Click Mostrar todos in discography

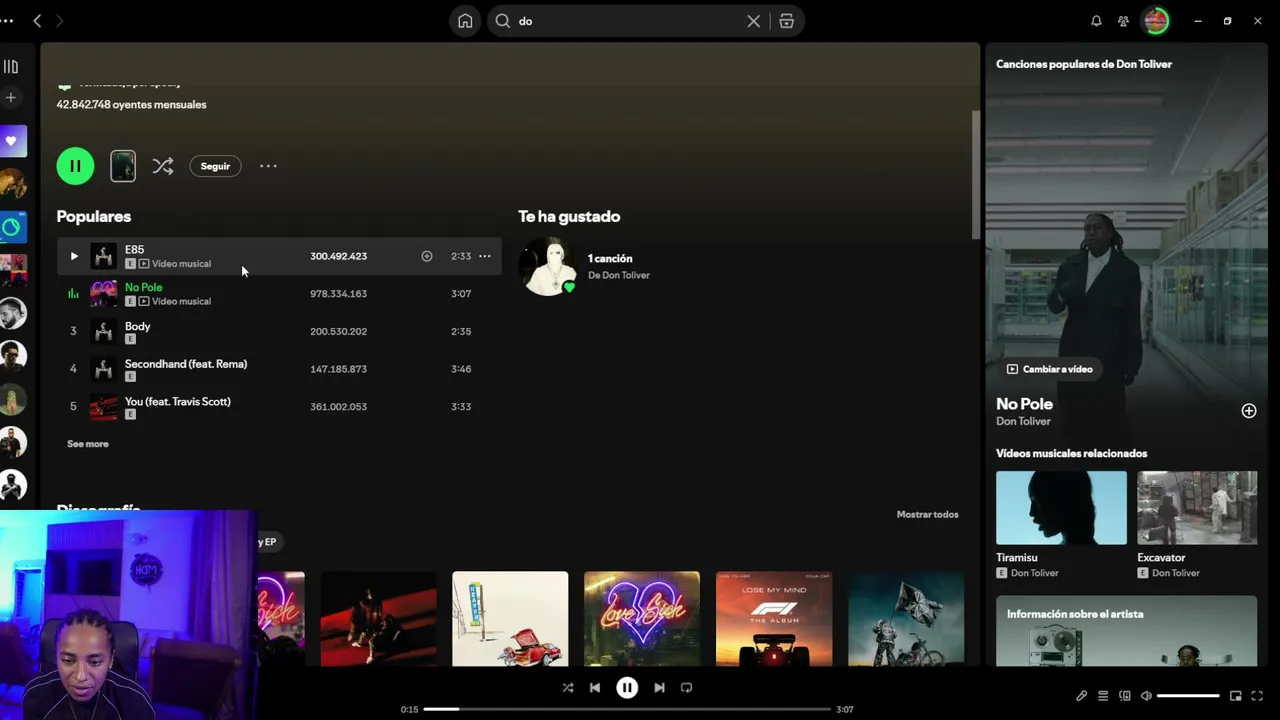pos(927,514)
